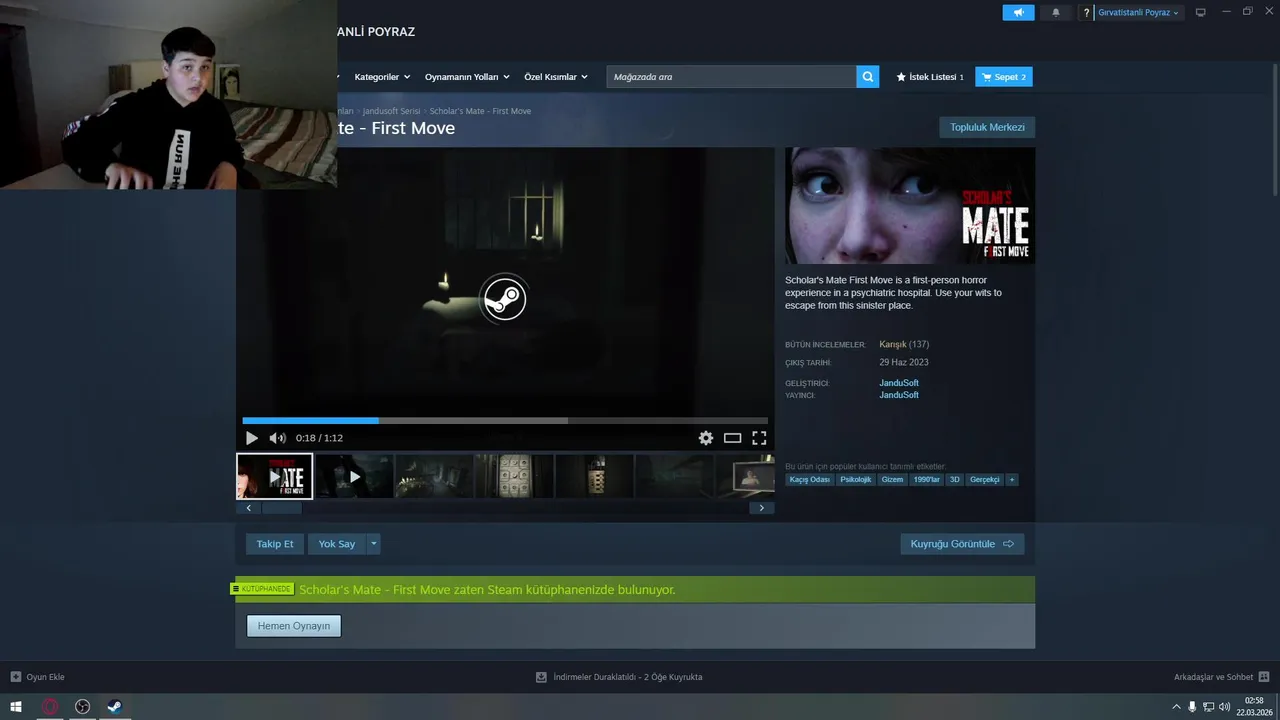
Task: Select the 3D tag
Action: tap(954, 480)
